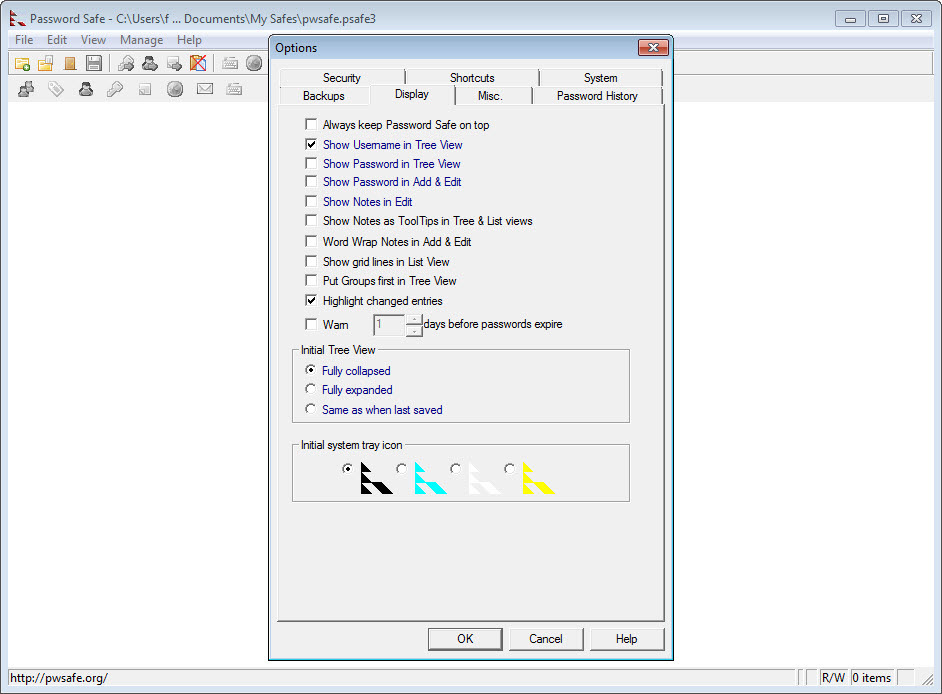Click the Close database door icon
The width and height of the screenshot is (942, 694).
pyautogui.click(x=70, y=63)
